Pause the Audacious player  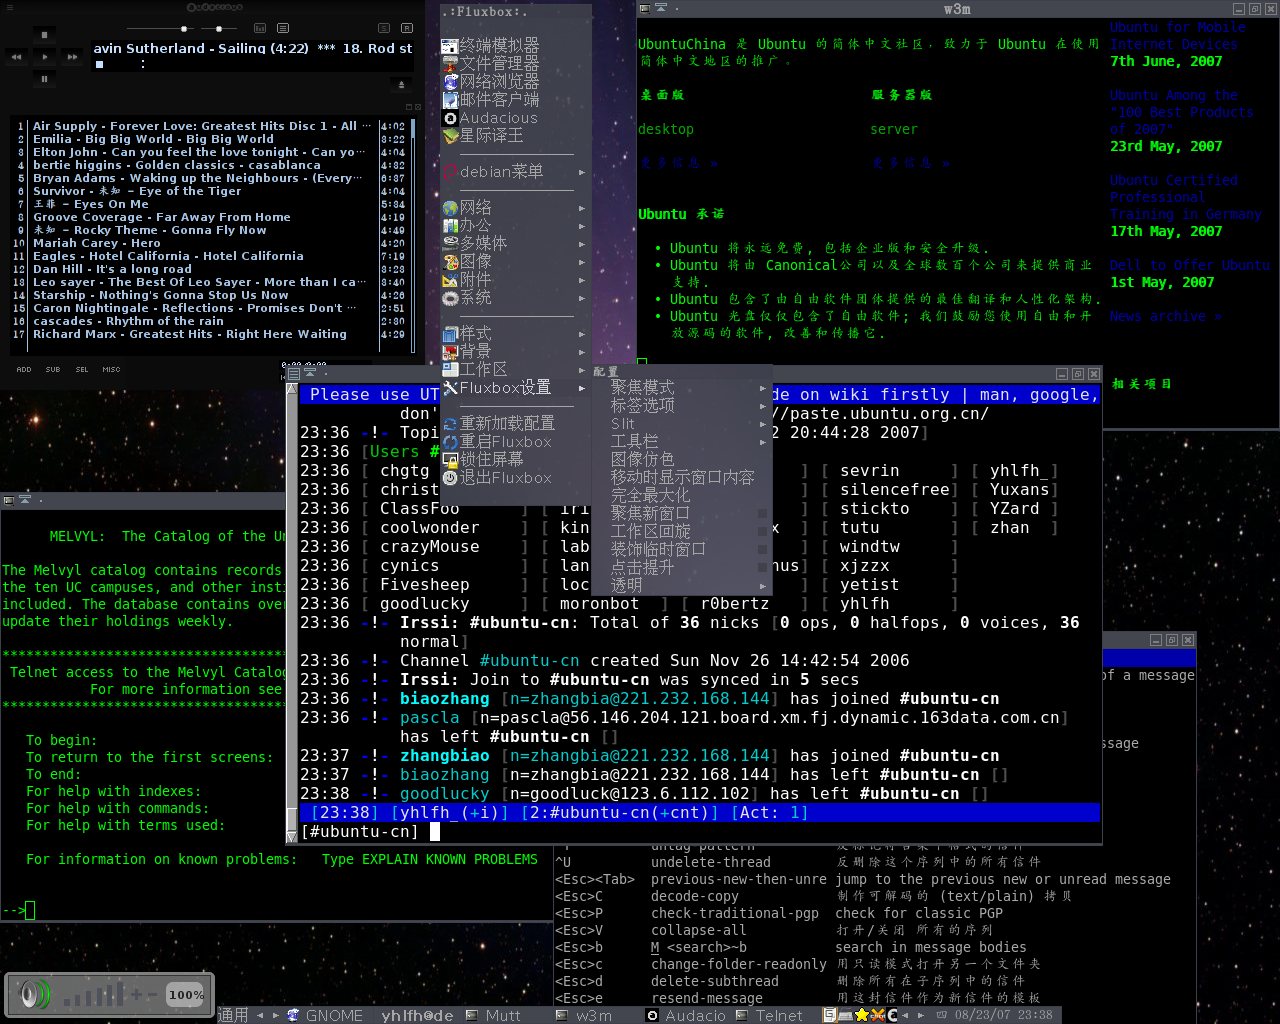[x=44, y=79]
